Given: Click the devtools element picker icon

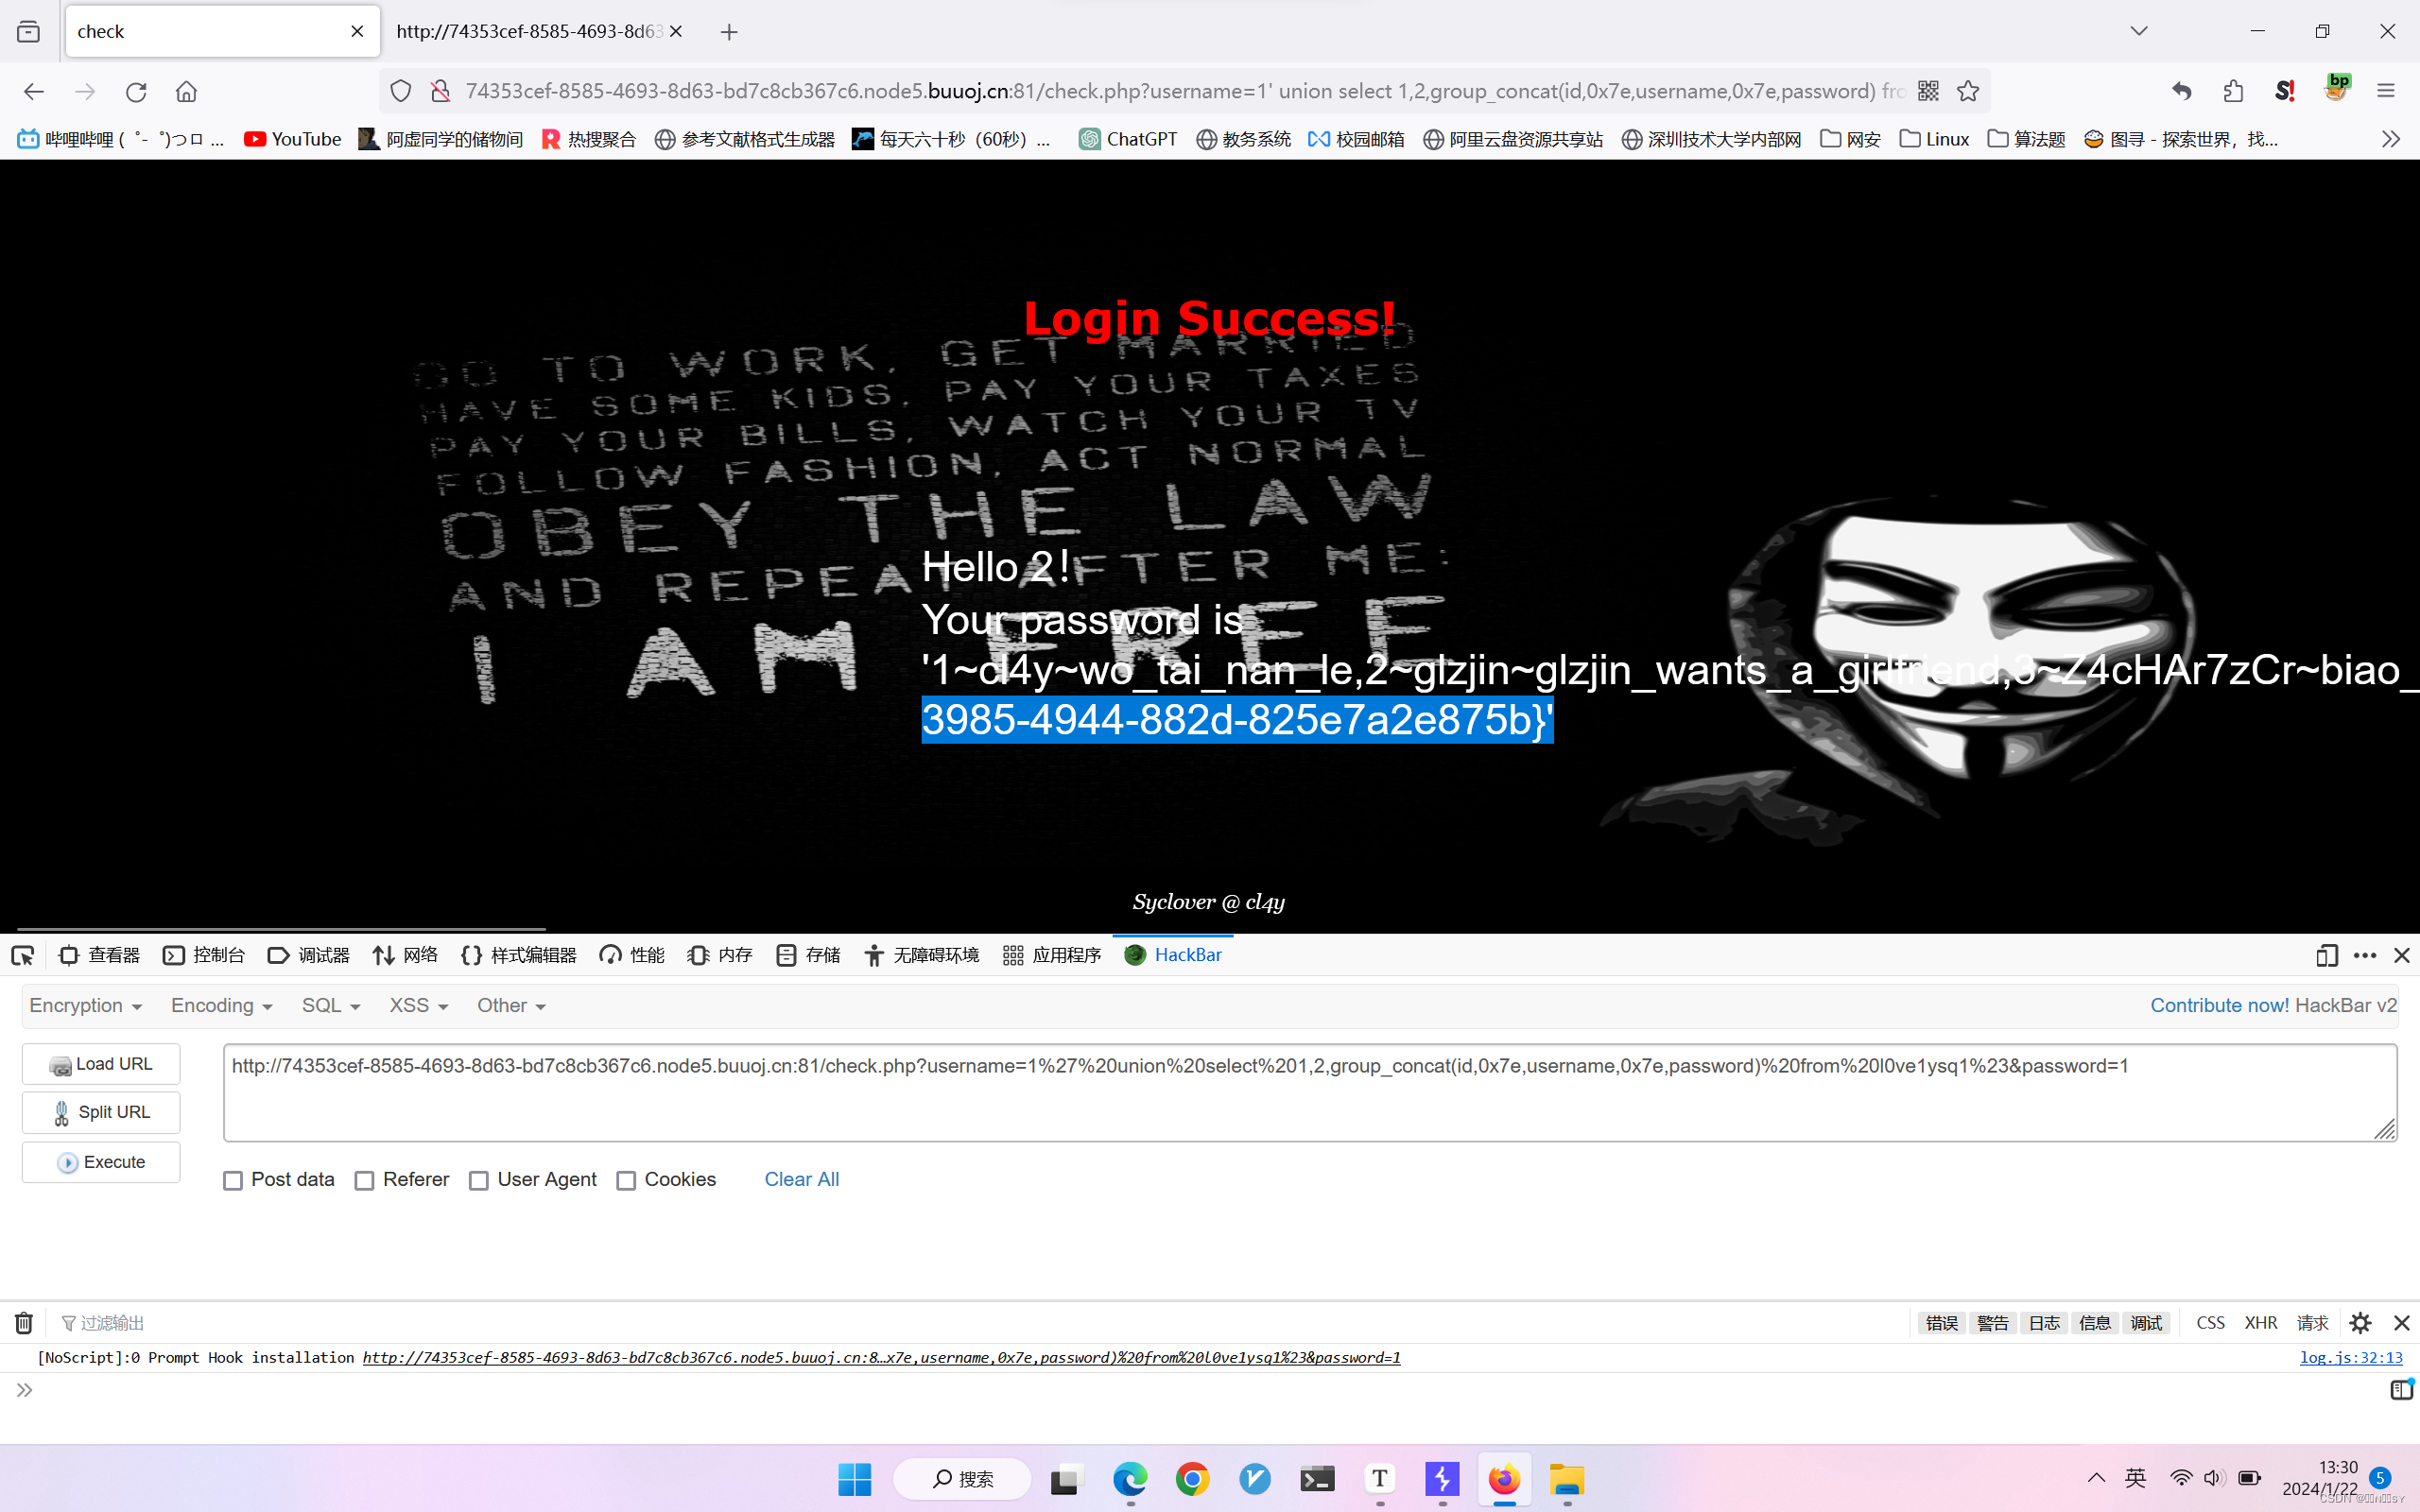Looking at the screenshot, I should click(x=22, y=956).
